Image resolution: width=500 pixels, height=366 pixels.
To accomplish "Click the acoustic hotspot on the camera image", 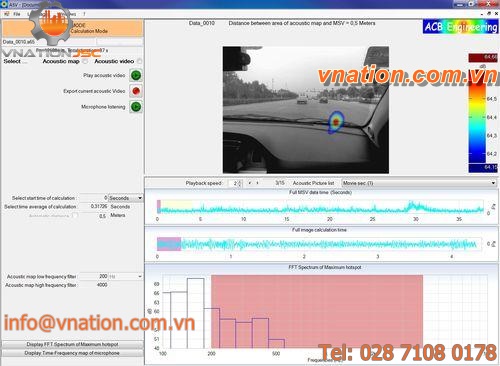I will click(336, 122).
